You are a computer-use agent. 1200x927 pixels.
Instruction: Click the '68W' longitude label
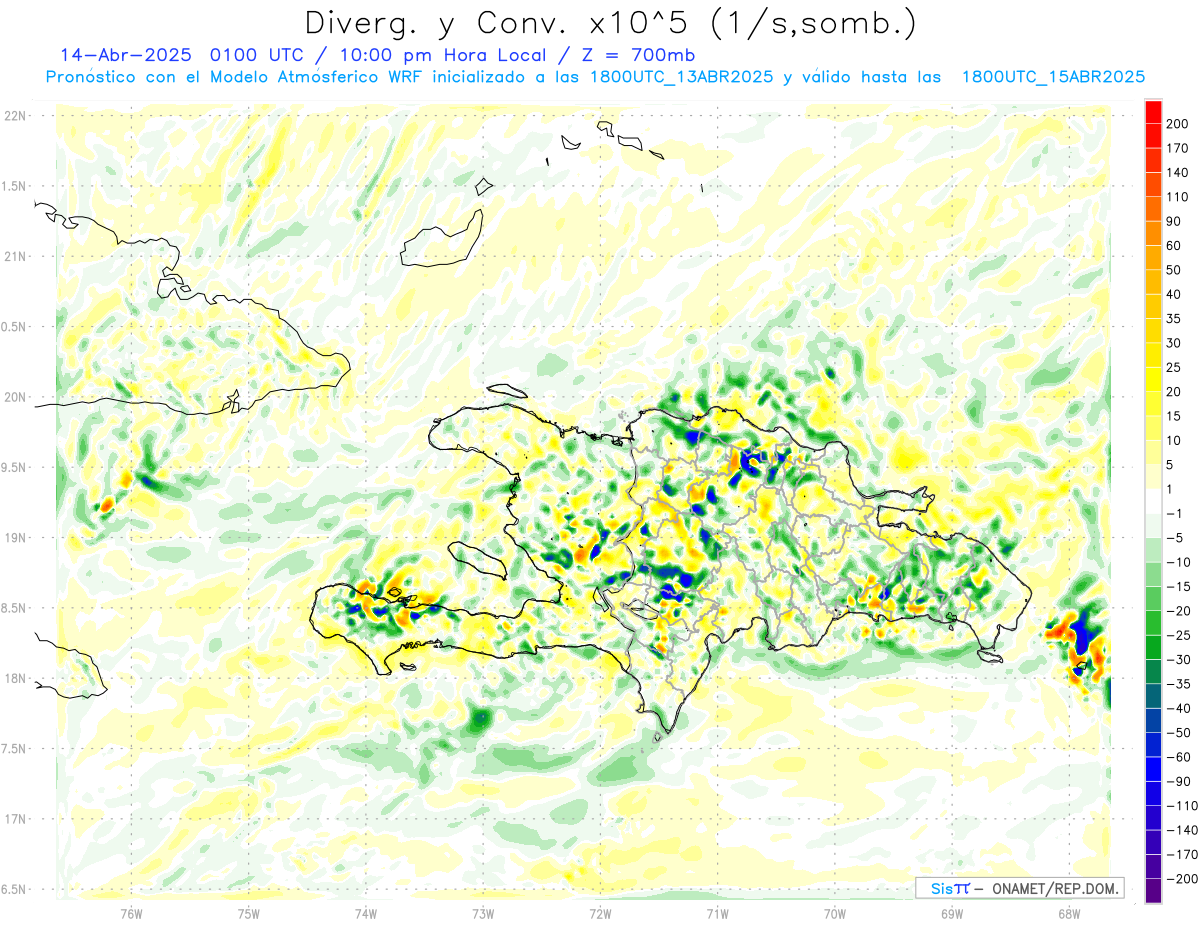[1069, 913]
